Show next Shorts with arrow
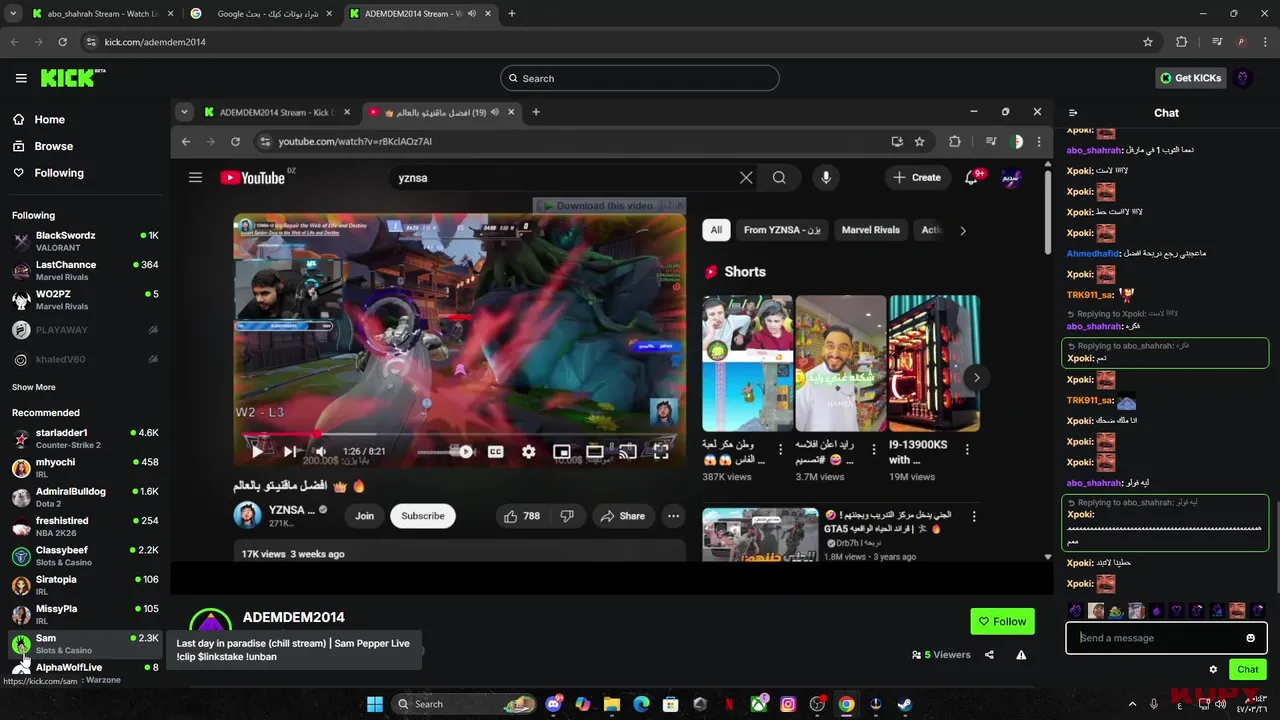1280x720 pixels. [976, 377]
